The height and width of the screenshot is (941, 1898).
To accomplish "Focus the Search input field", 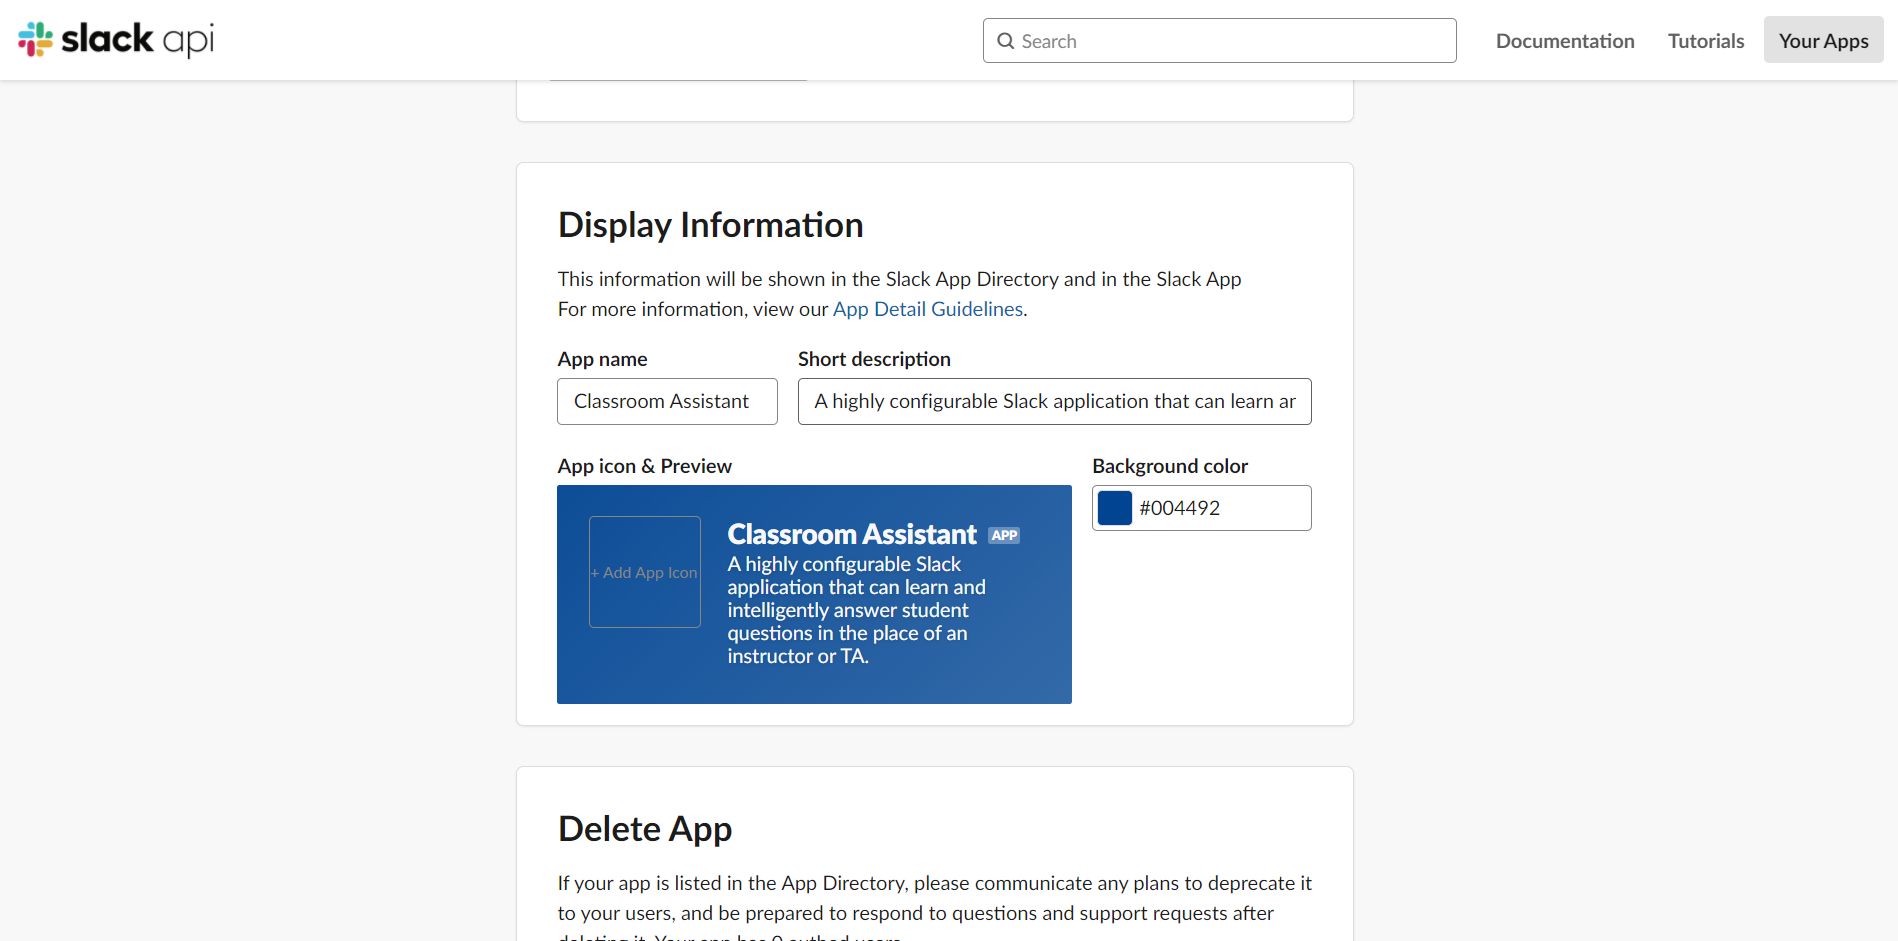I will point(1219,41).
